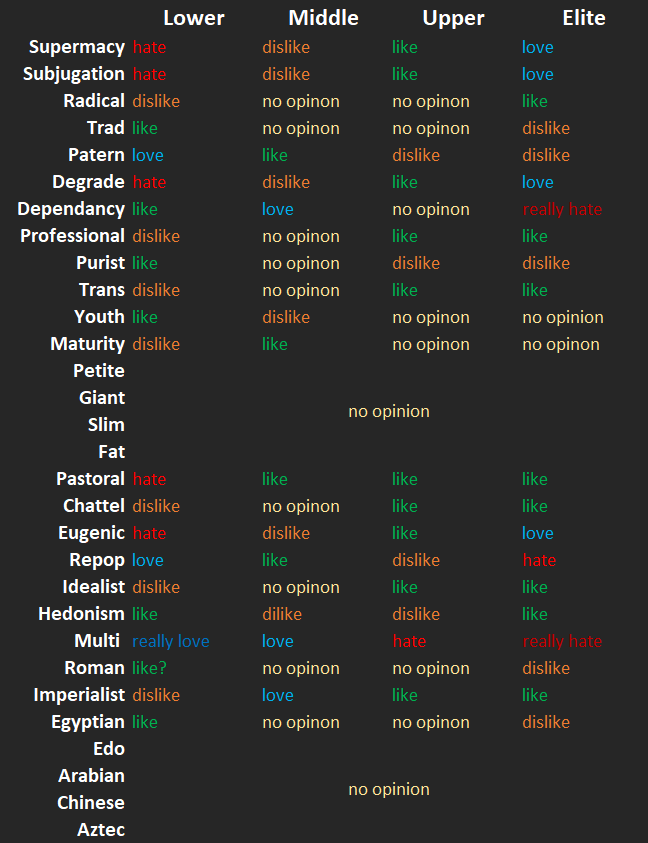Click the red "hate" in Repop row
The width and height of the screenshot is (648, 843).
pos(539,560)
